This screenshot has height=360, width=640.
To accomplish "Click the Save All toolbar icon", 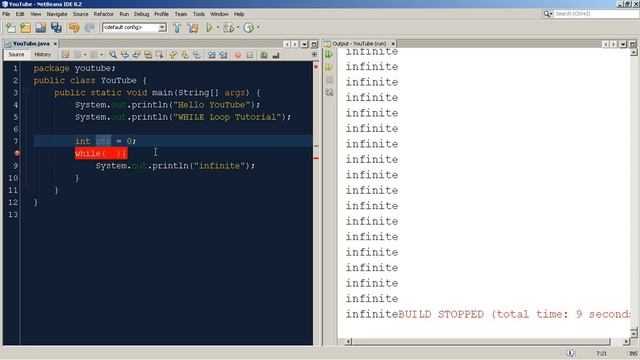I will [56, 28].
